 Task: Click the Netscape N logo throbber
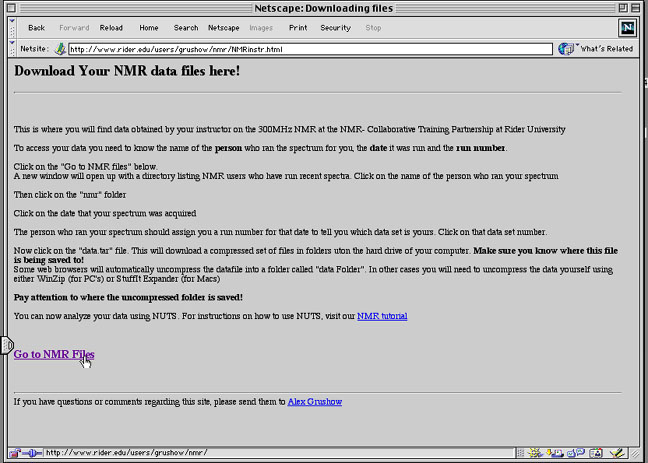click(x=627, y=27)
